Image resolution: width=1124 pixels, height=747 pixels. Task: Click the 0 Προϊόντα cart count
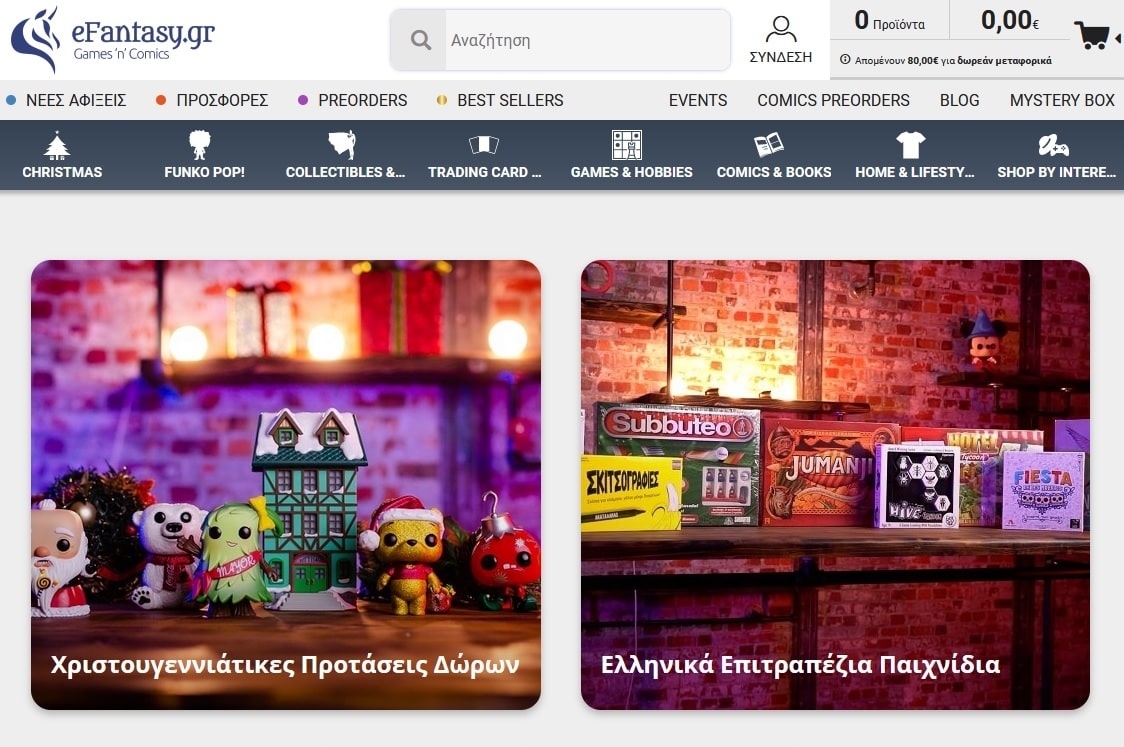[x=890, y=21]
